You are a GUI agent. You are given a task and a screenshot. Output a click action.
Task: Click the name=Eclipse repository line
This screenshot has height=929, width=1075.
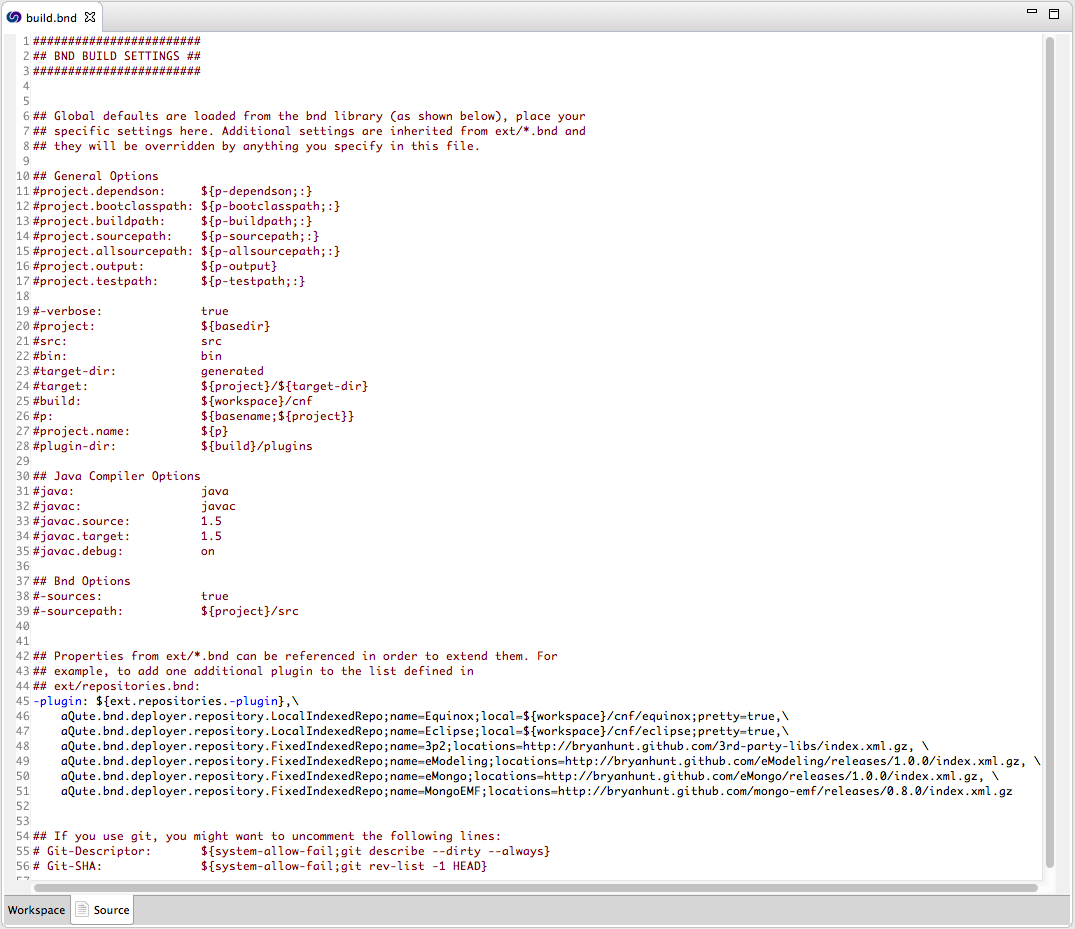tap(424, 732)
